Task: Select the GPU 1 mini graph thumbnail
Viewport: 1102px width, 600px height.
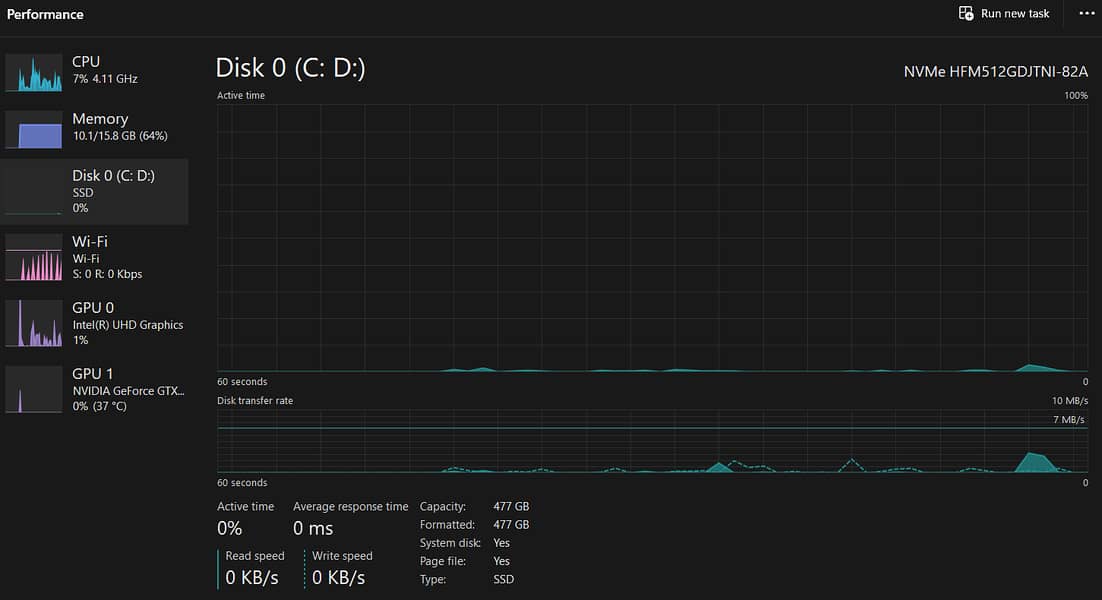Action: (34, 390)
